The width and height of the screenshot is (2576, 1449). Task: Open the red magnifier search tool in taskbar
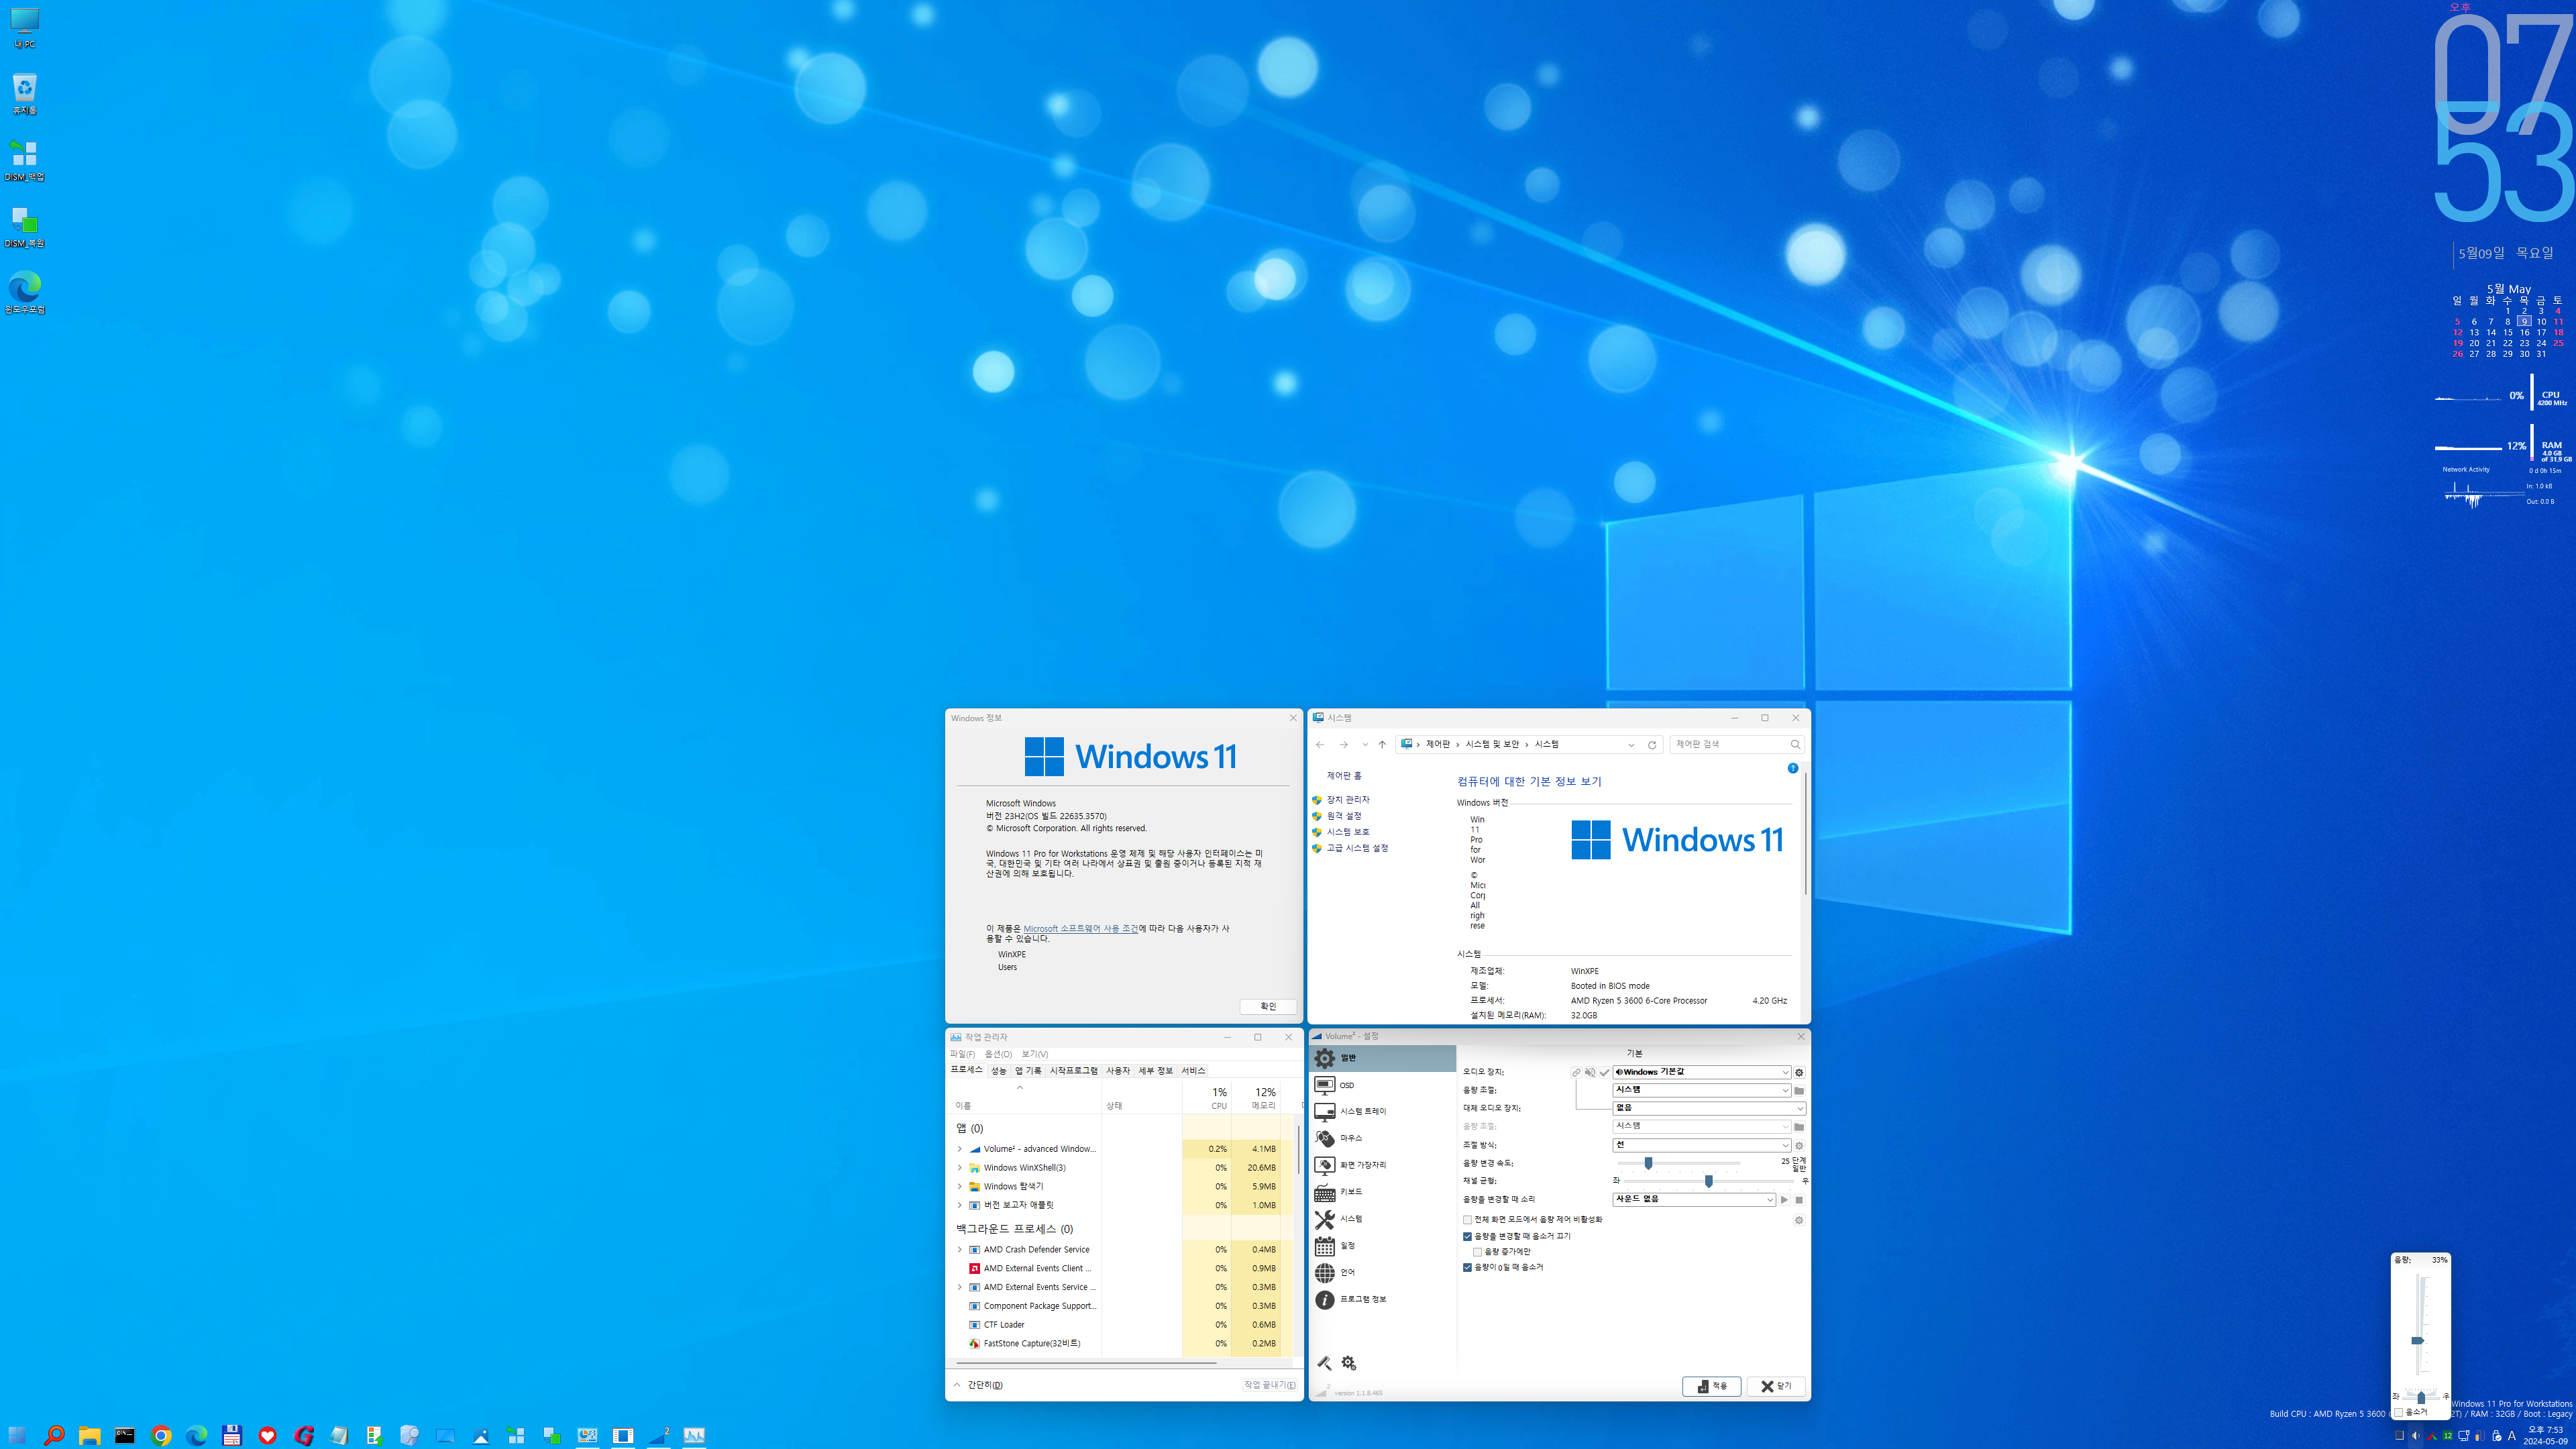tap(54, 1435)
